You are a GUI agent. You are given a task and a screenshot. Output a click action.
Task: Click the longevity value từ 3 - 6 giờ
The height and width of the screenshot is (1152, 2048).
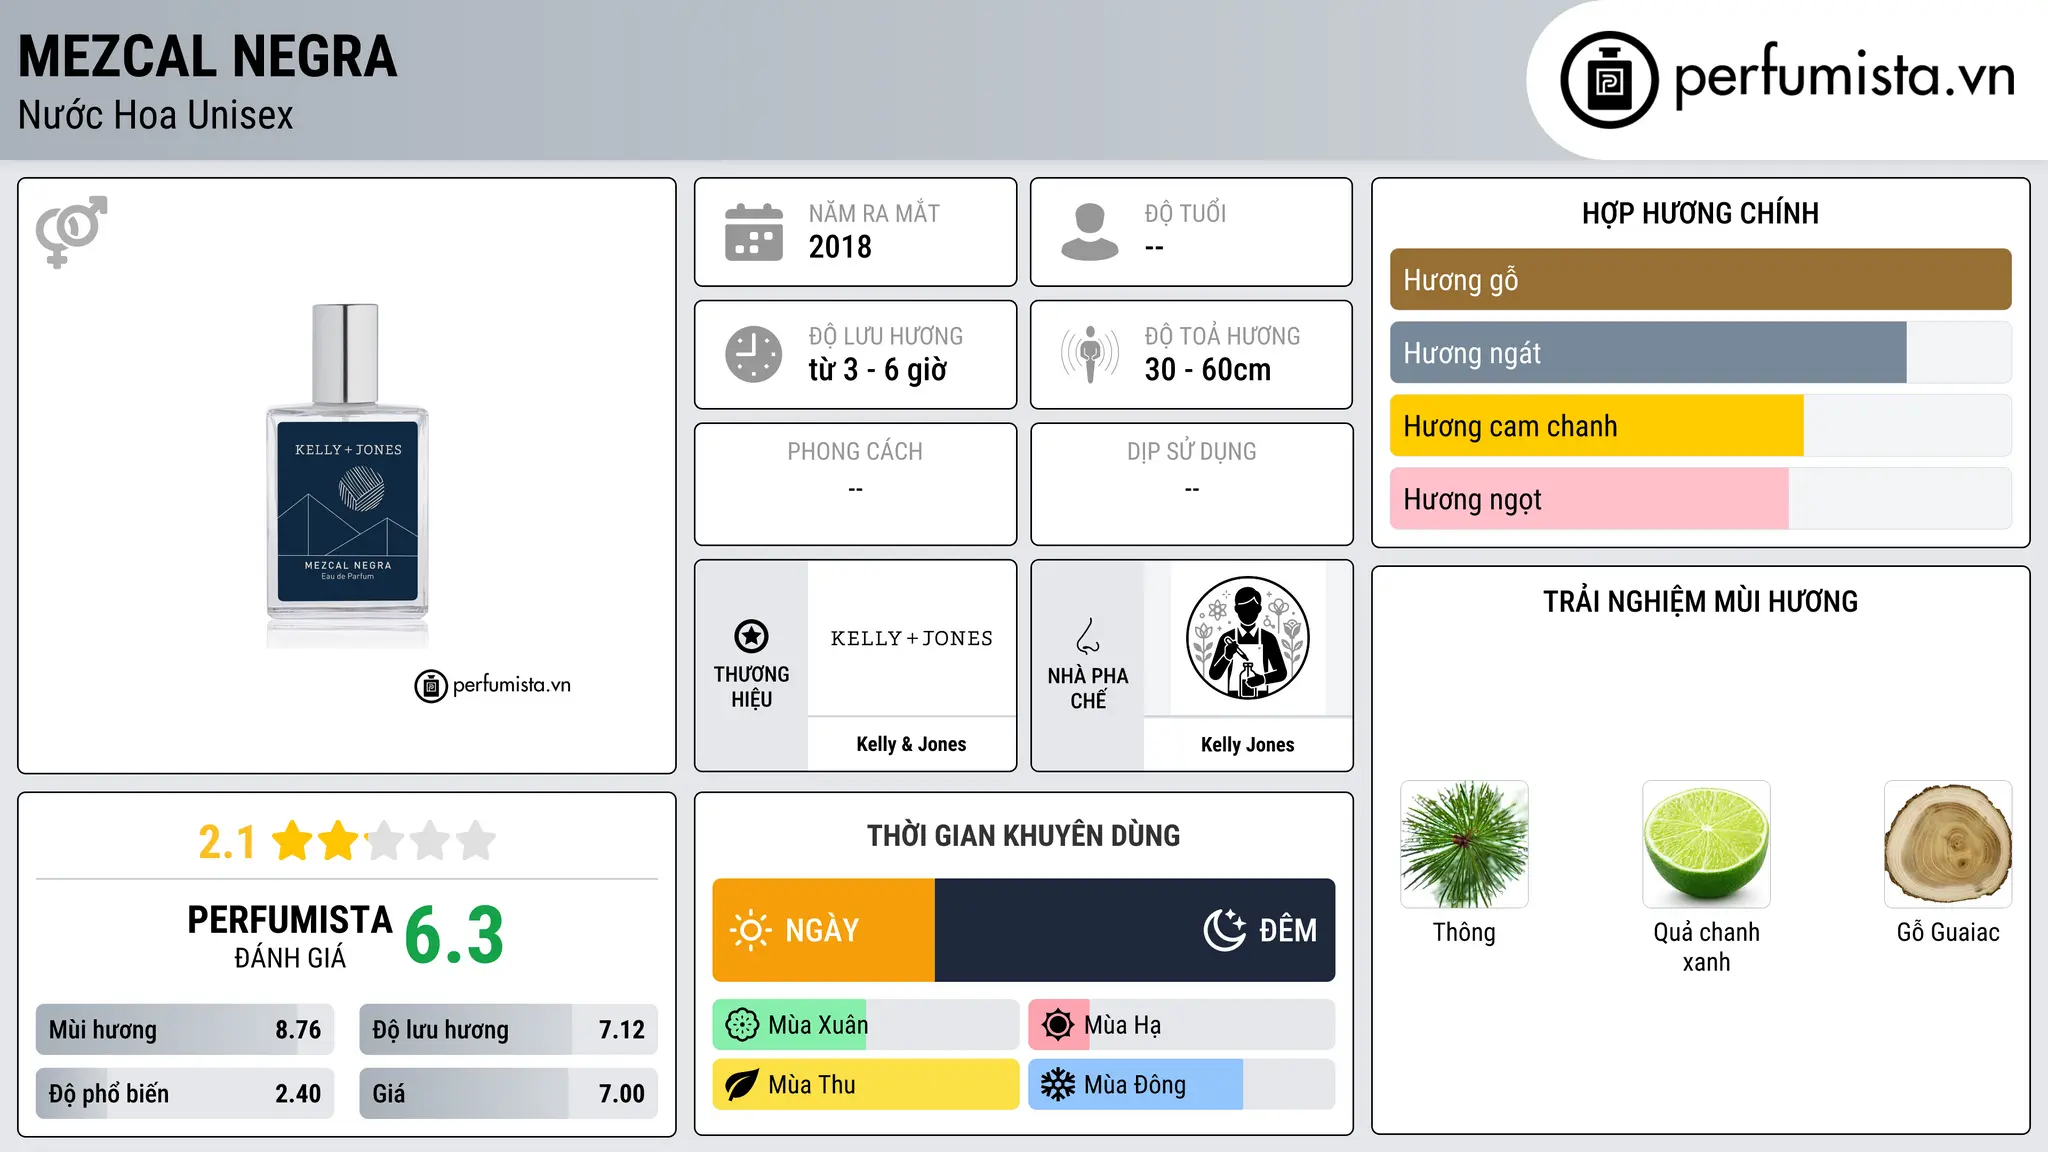[878, 370]
